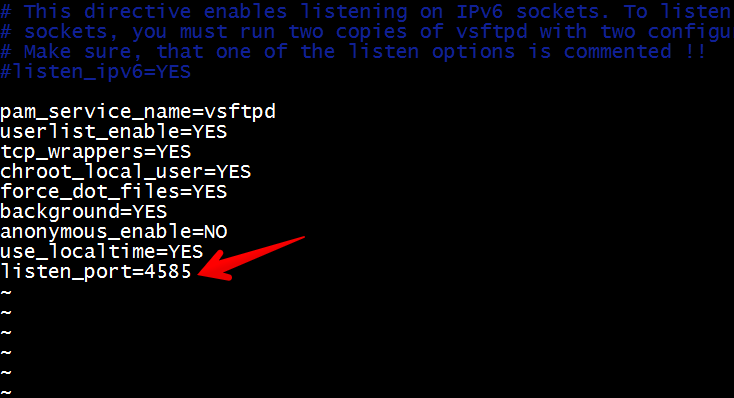Click the YES value of chroot_local_user
This screenshot has width=734, height=398.
(234, 172)
